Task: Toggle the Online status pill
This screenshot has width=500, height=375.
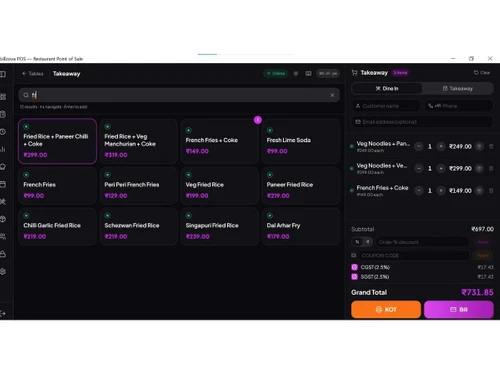Action: click(276, 73)
